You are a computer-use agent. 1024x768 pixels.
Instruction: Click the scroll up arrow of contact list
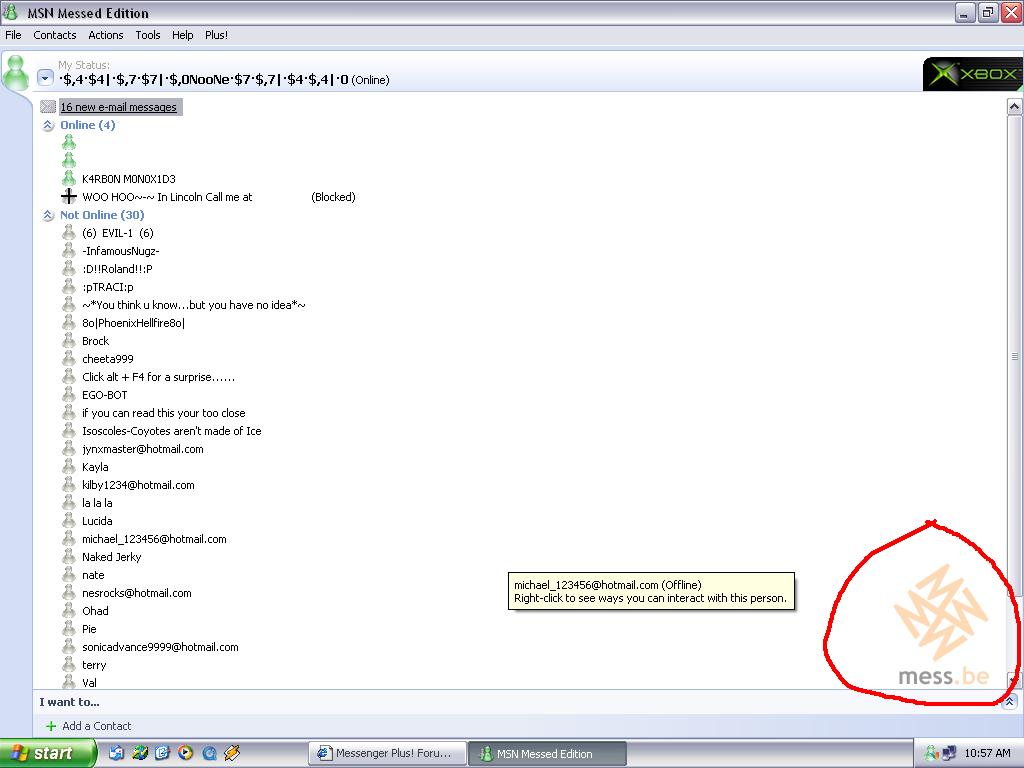tap(1014, 106)
